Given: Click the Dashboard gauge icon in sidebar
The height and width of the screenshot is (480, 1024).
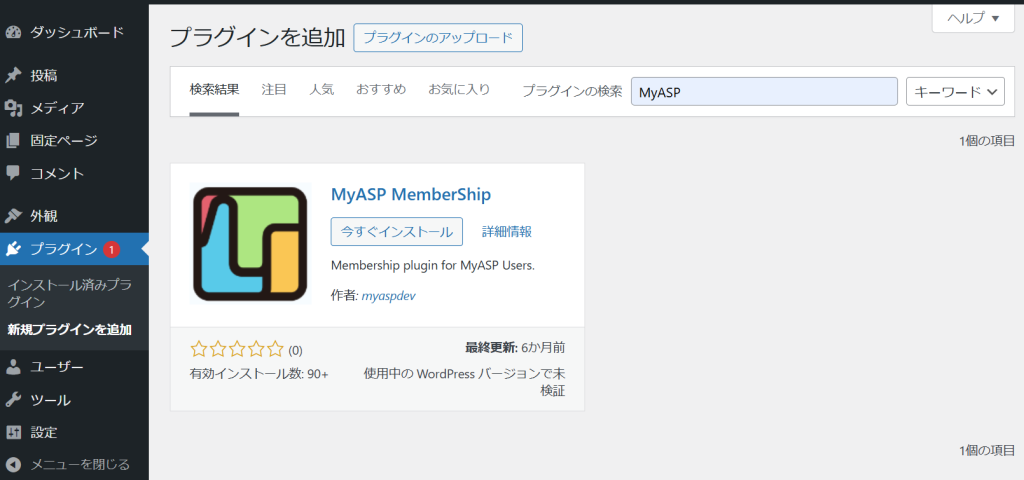Looking at the screenshot, I should [13, 32].
